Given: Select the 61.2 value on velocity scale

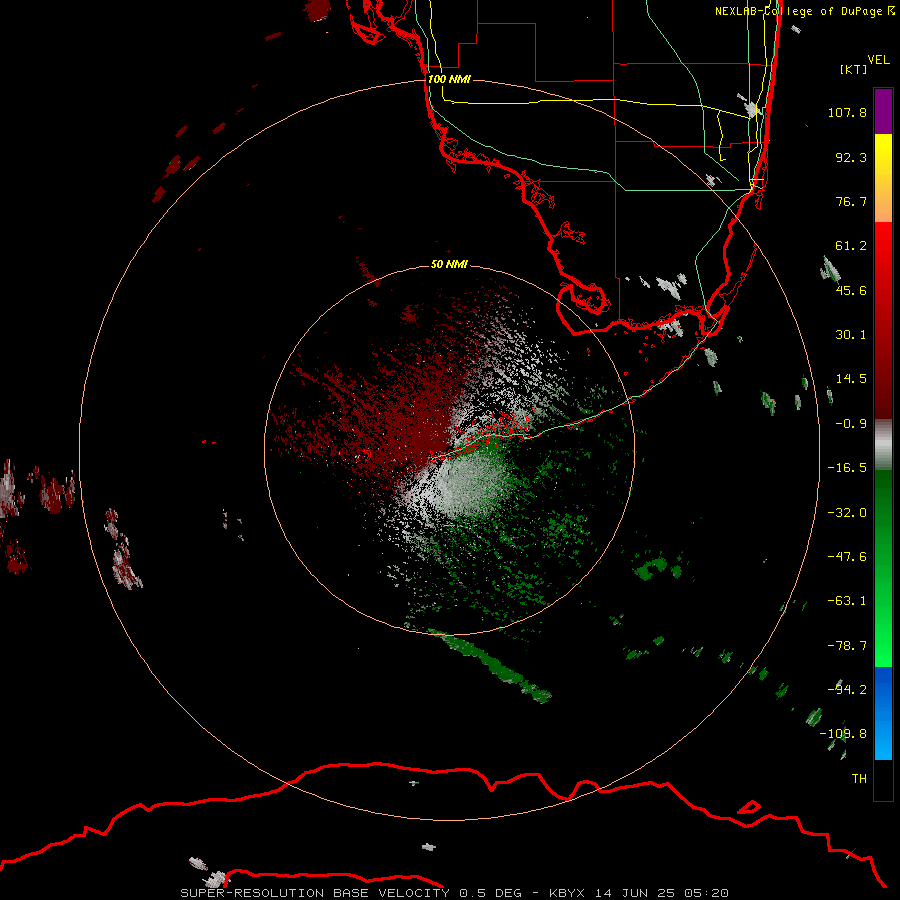Looking at the screenshot, I should [x=851, y=246].
